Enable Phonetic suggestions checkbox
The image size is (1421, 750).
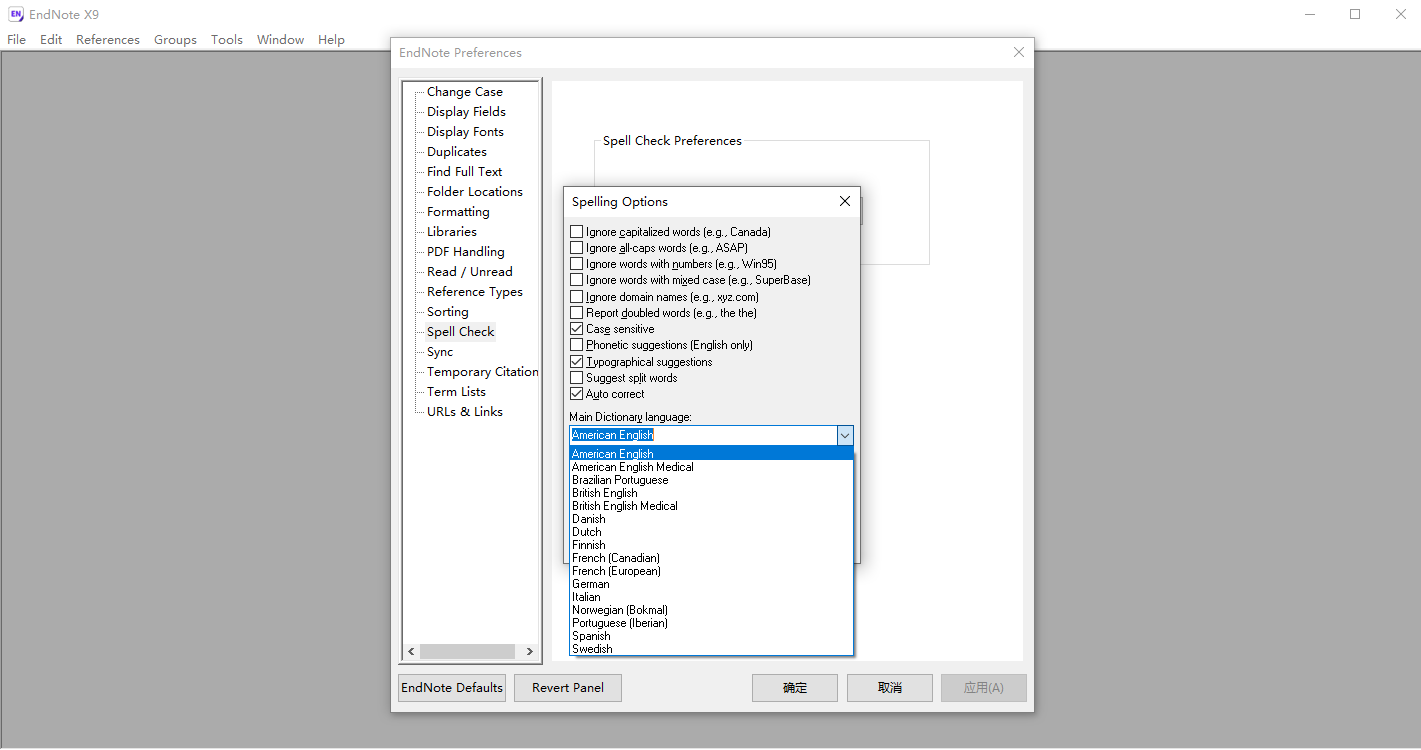pyautogui.click(x=576, y=345)
